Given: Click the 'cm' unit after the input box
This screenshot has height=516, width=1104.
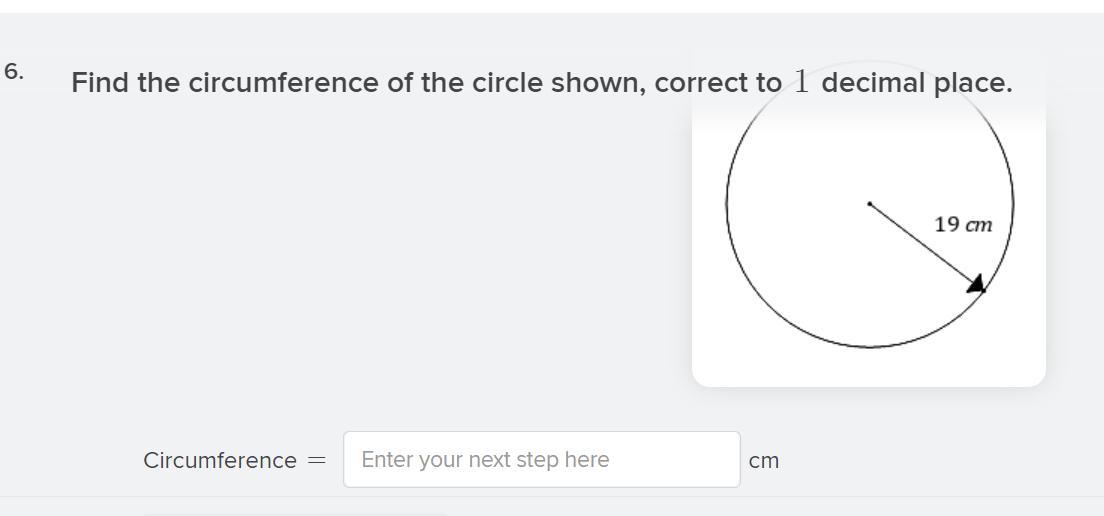Looking at the screenshot, I should [x=764, y=461].
